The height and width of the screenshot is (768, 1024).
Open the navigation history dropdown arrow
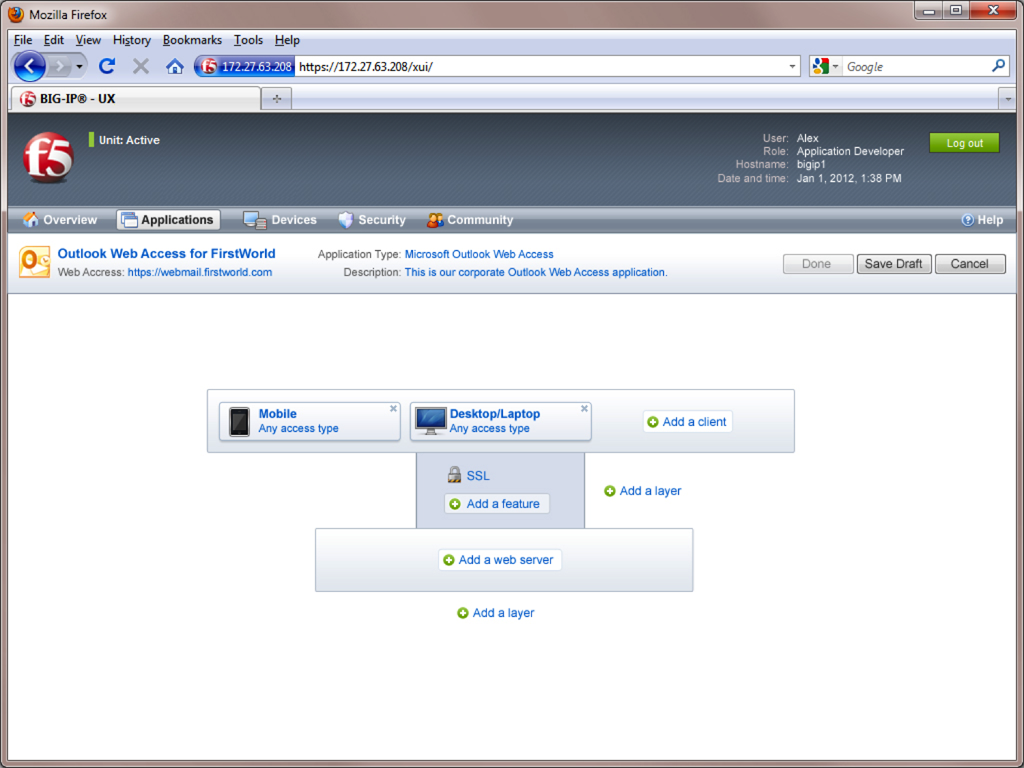[79, 67]
